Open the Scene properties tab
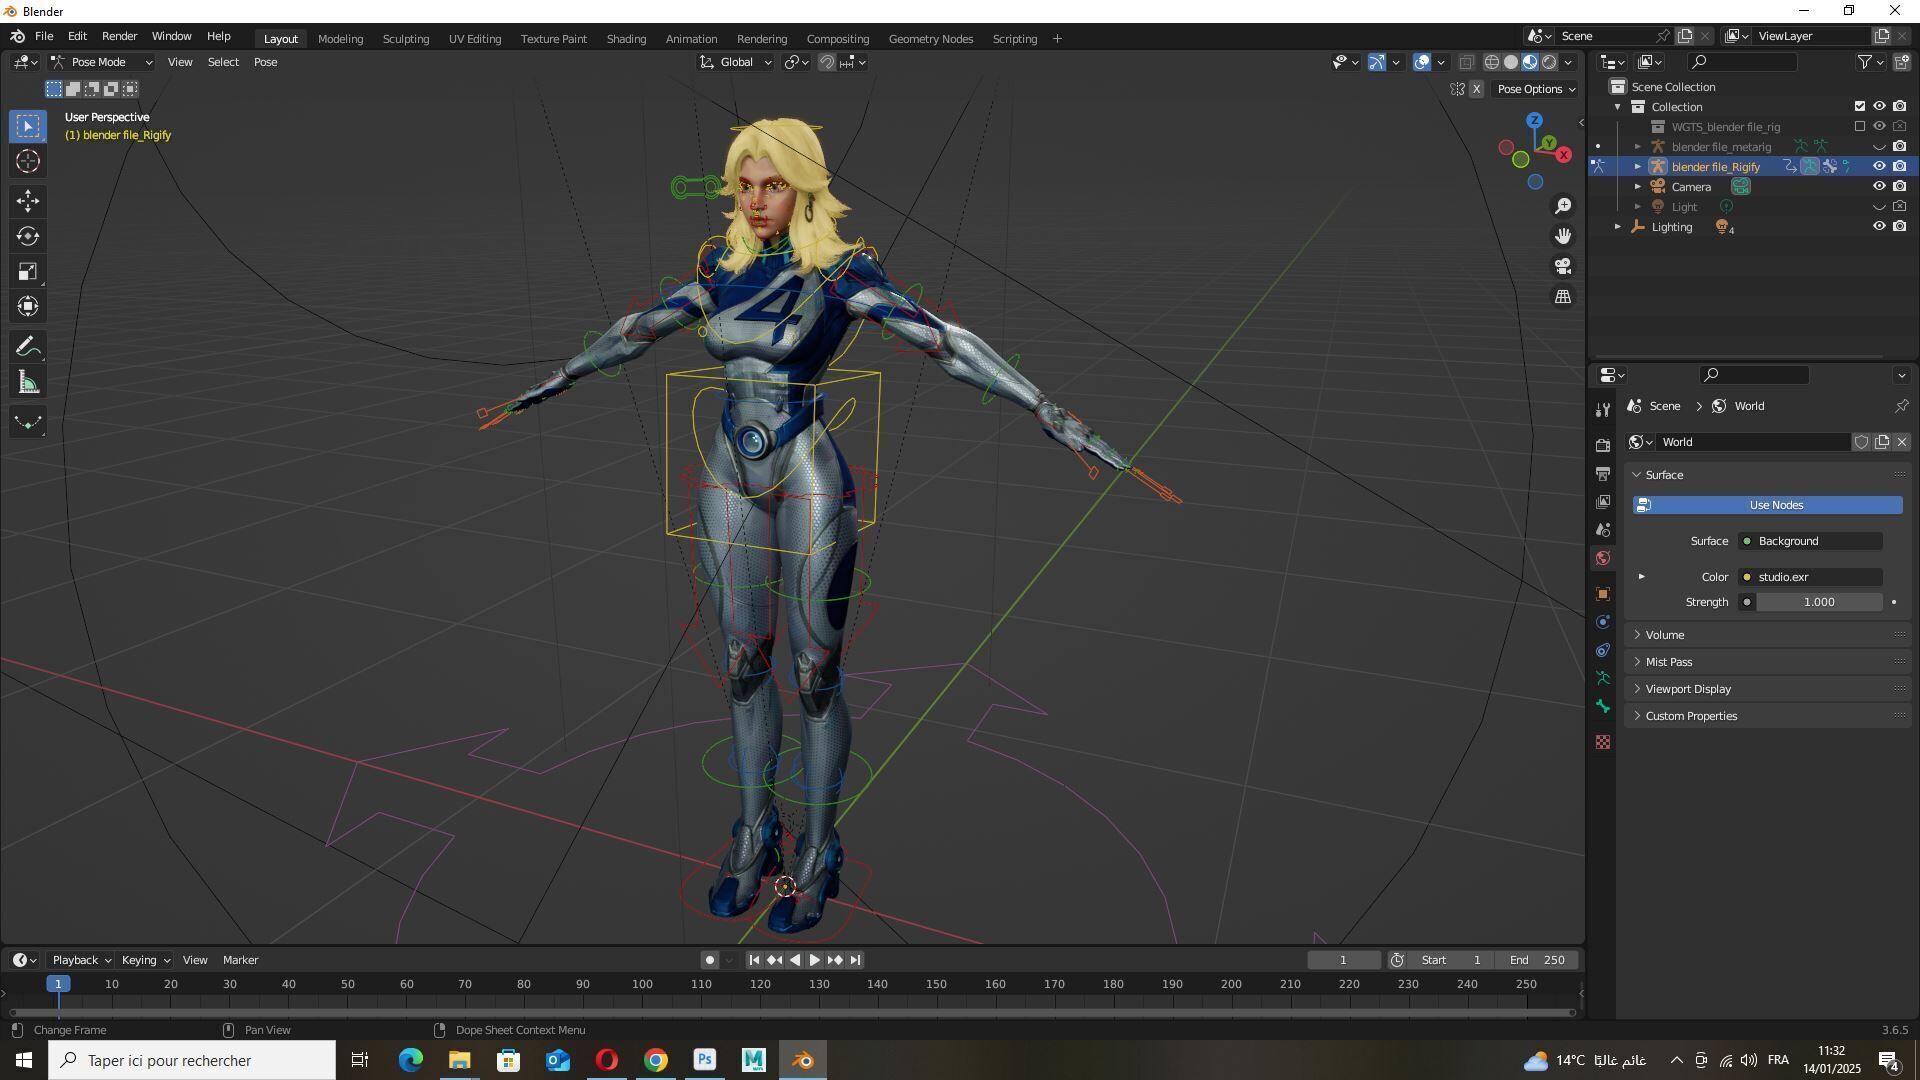Image resolution: width=1920 pixels, height=1080 pixels. click(x=1603, y=529)
